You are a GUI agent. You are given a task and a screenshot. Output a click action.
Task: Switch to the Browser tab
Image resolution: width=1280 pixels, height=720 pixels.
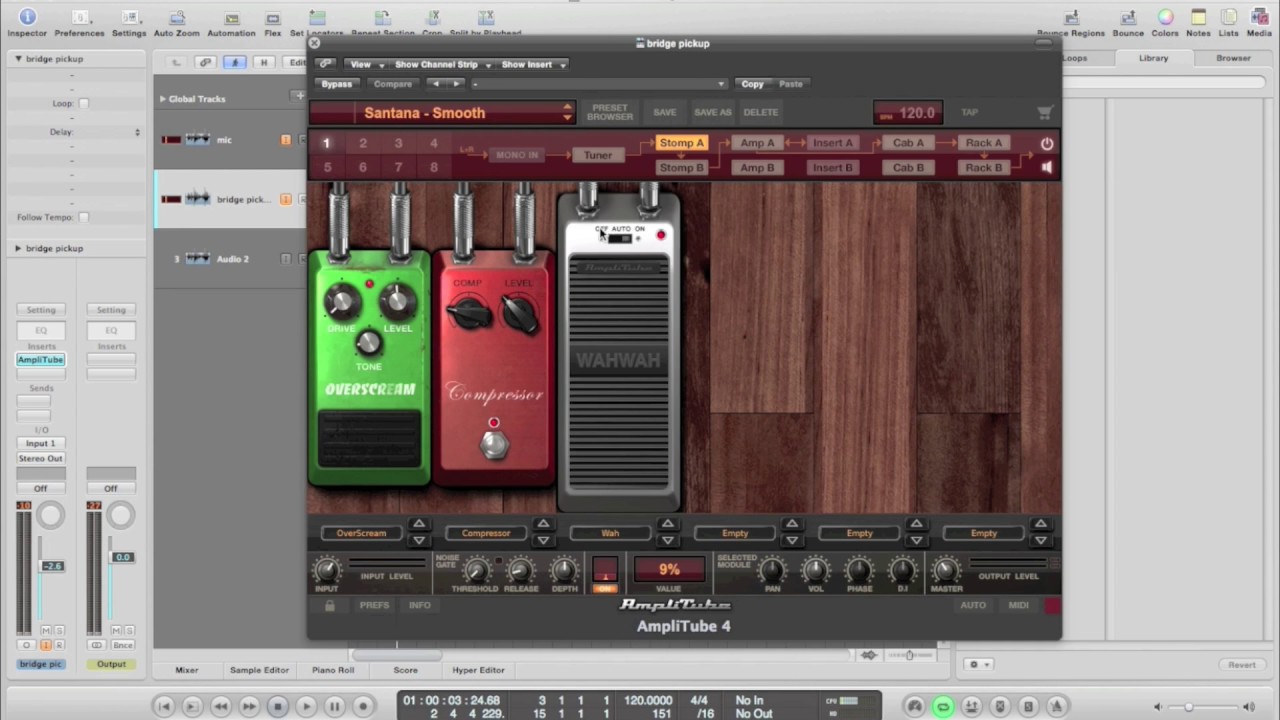[1233, 58]
